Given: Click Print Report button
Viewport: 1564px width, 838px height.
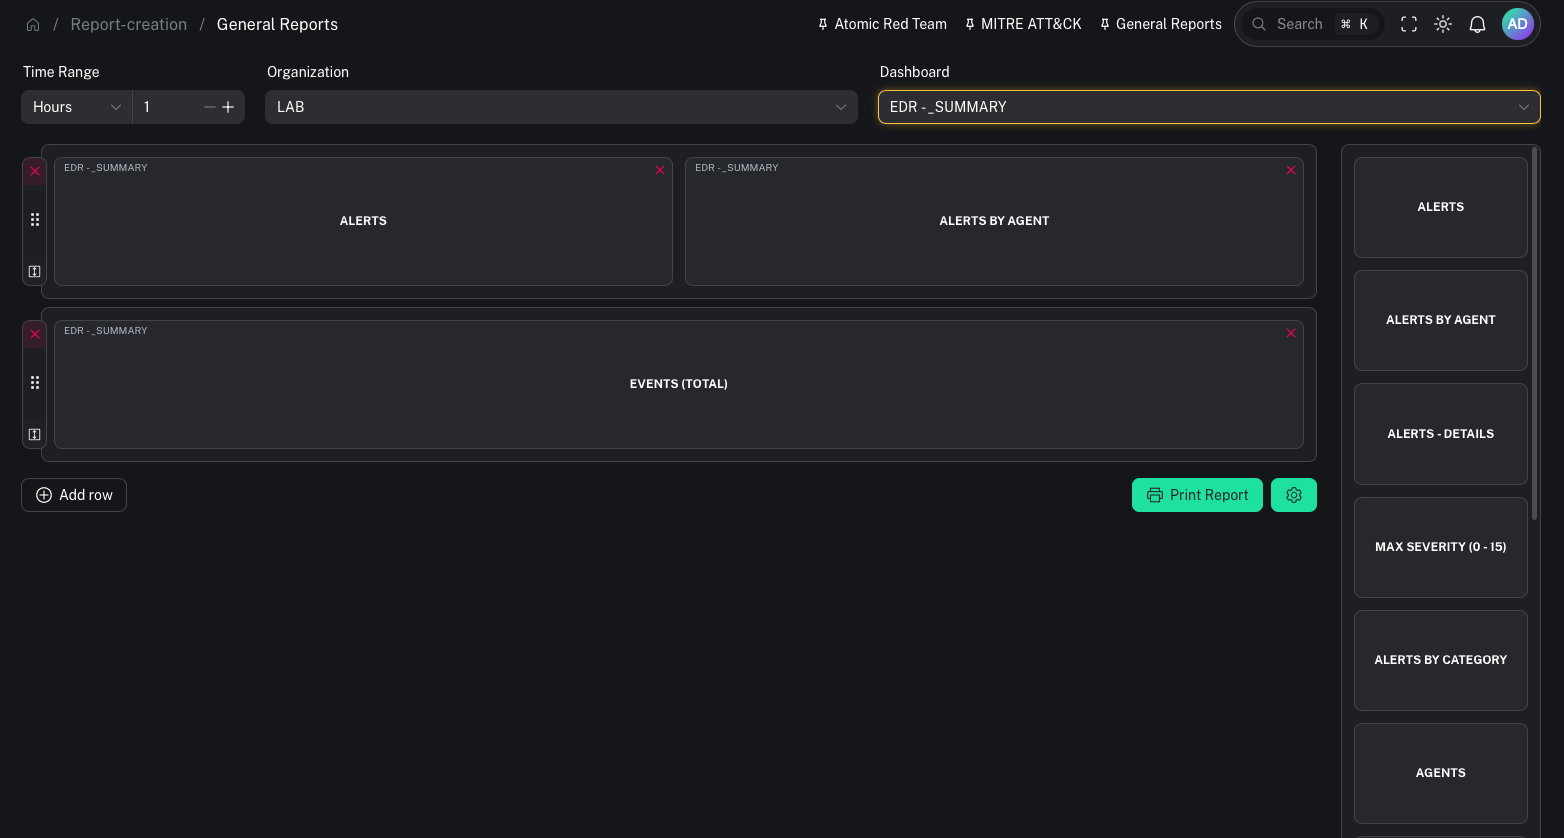Looking at the screenshot, I should click(x=1197, y=495).
